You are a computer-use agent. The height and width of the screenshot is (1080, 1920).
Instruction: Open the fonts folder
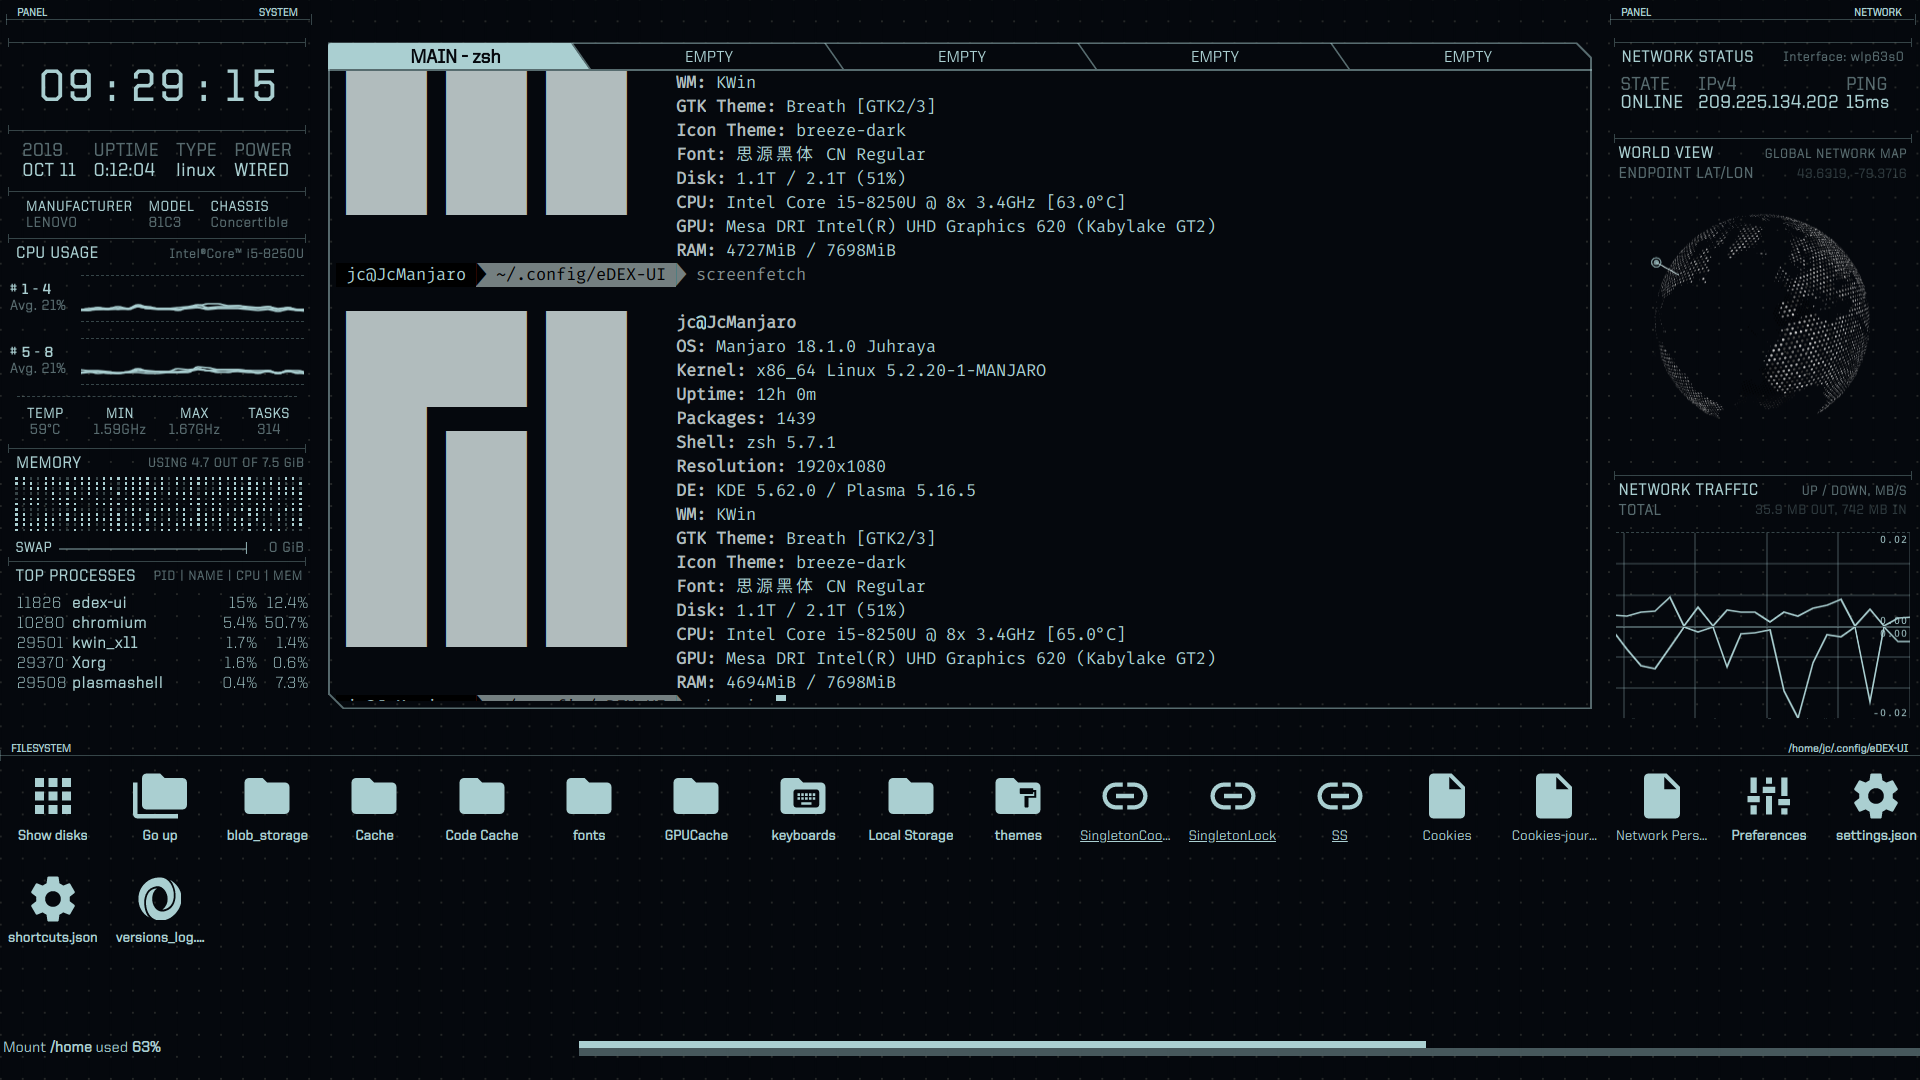click(x=589, y=796)
